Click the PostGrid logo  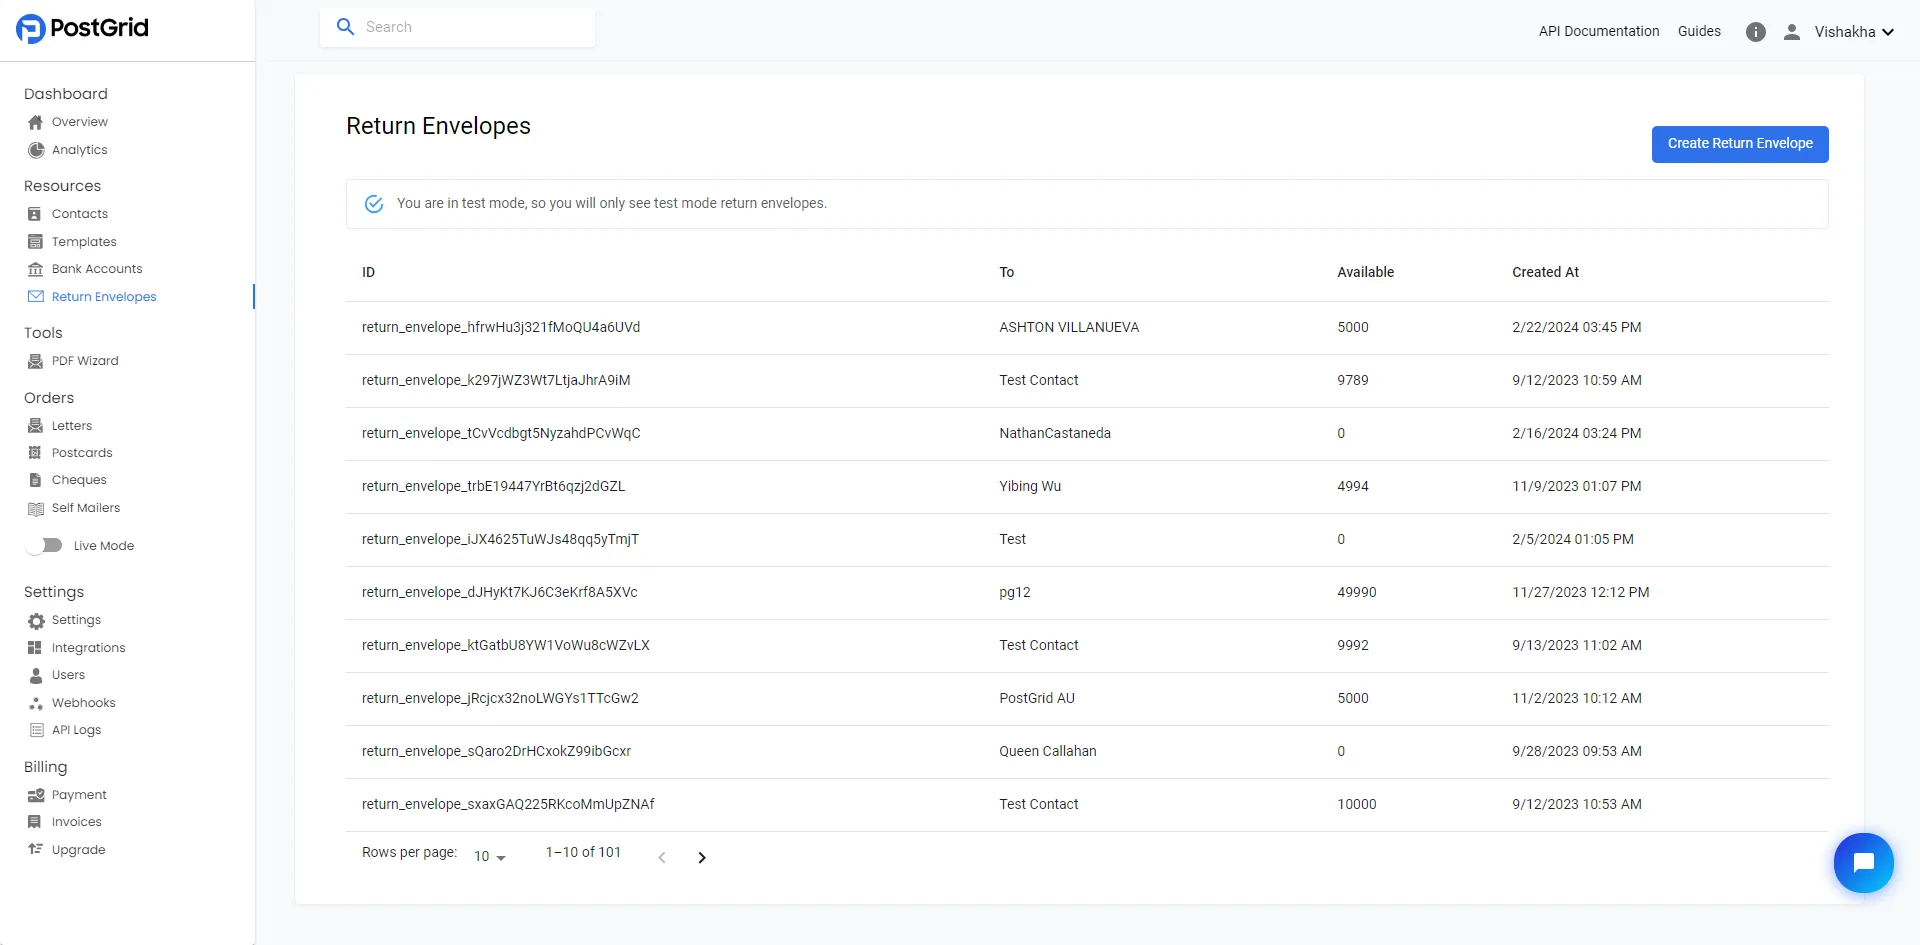[x=82, y=28]
